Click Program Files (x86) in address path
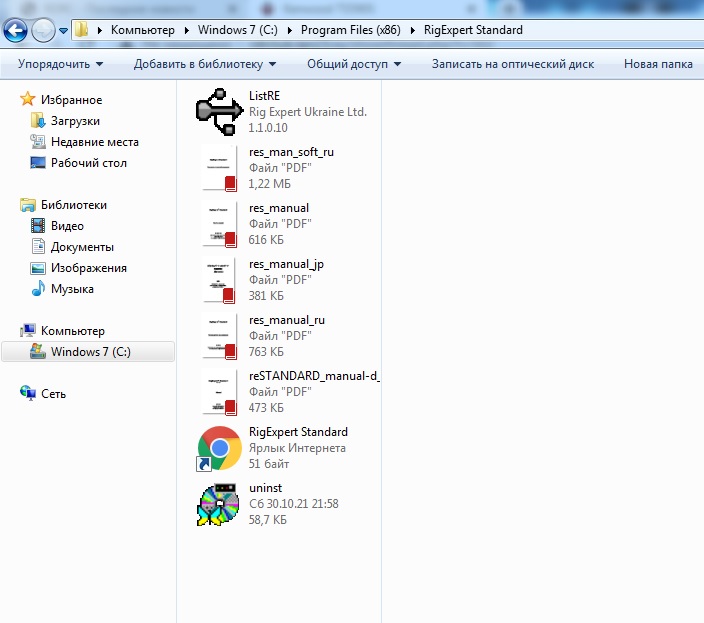Screen dimensions: 704x623 [x=350, y=30]
